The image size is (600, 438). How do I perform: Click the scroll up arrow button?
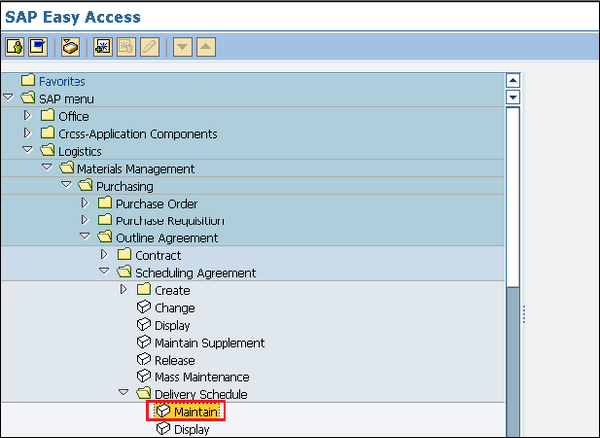coord(513,81)
